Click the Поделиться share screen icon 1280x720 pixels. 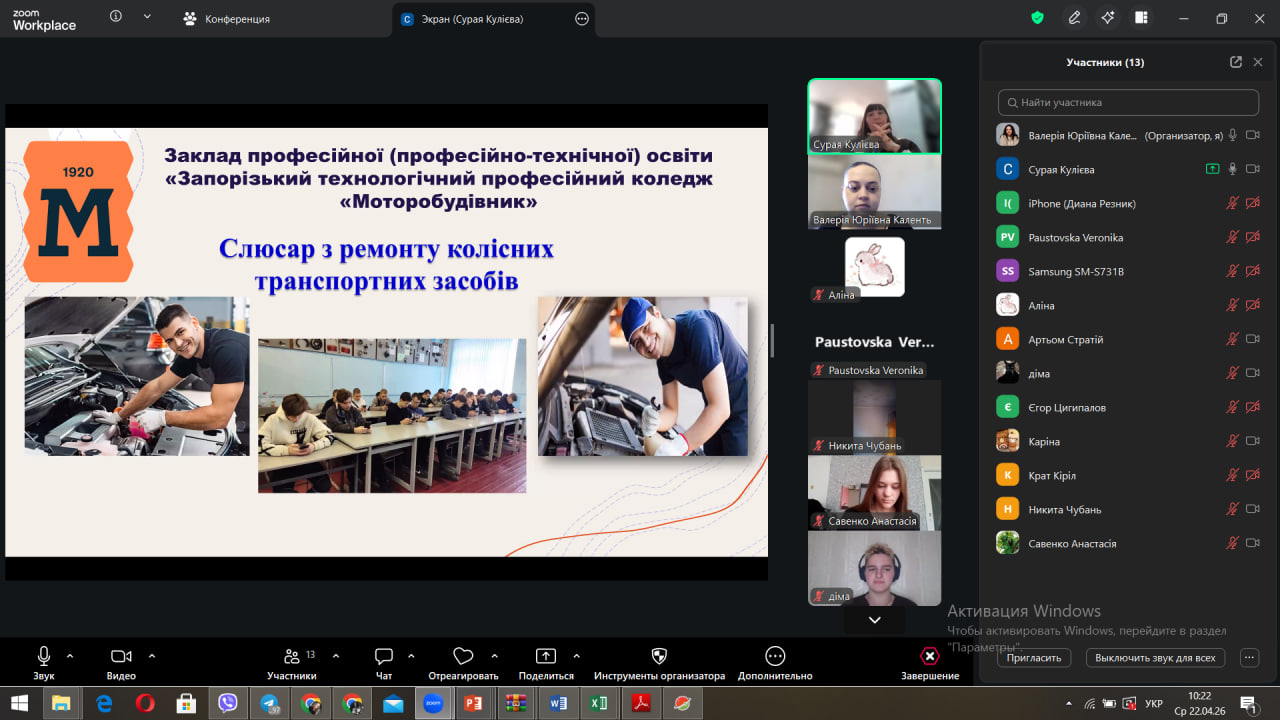pyautogui.click(x=546, y=657)
